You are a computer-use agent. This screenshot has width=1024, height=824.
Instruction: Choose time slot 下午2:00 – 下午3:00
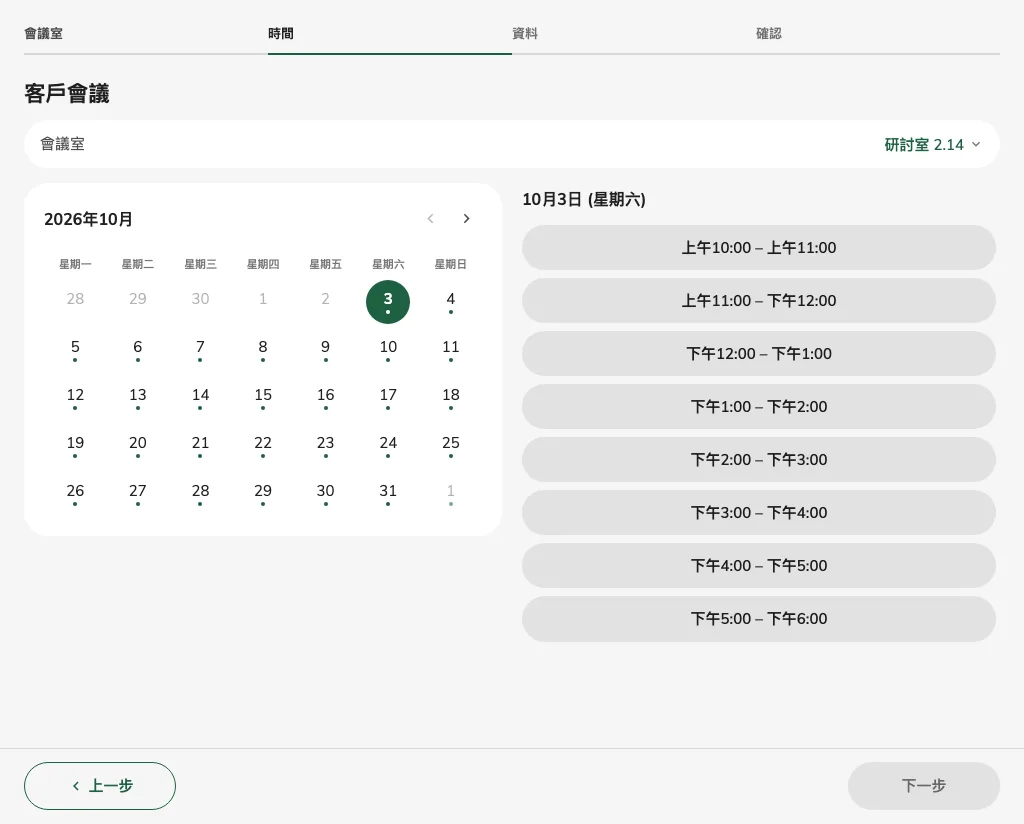pos(759,459)
